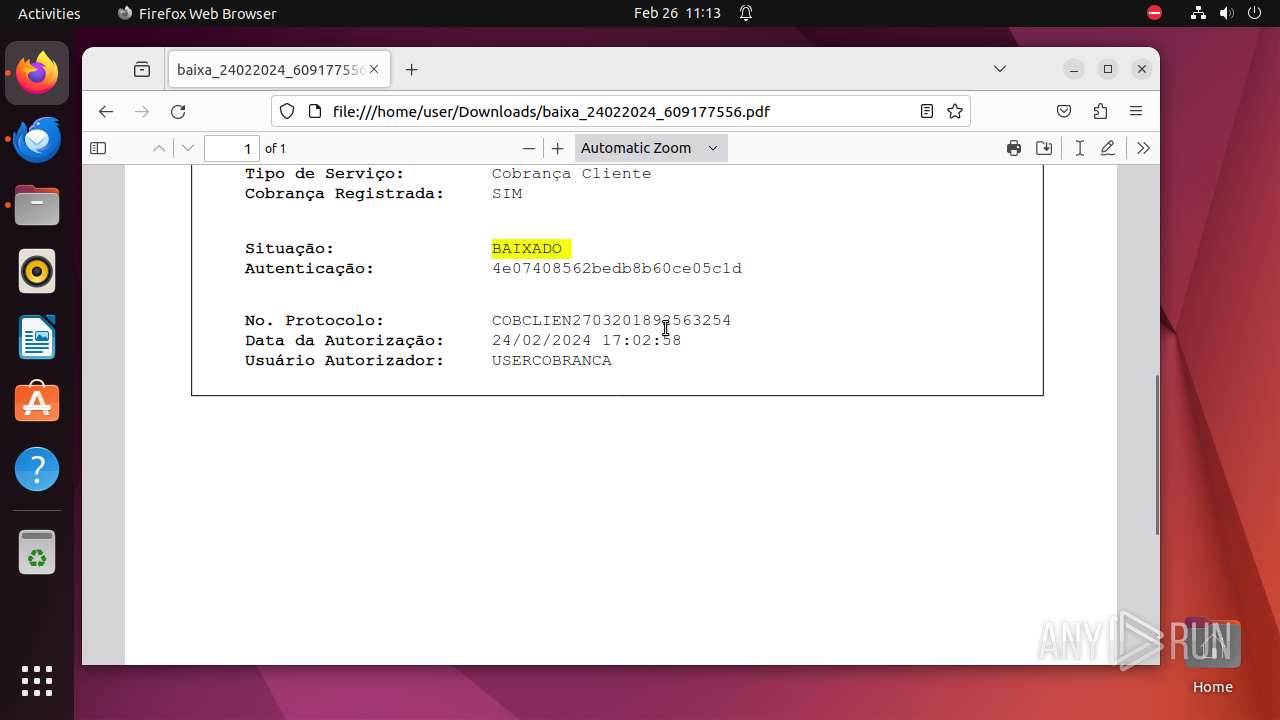Image resolution: width=1280 pixels, height=720 pixels.
Task: Minimize the Firefox window
Action: pyautogui.click(x=1074, y=69)
